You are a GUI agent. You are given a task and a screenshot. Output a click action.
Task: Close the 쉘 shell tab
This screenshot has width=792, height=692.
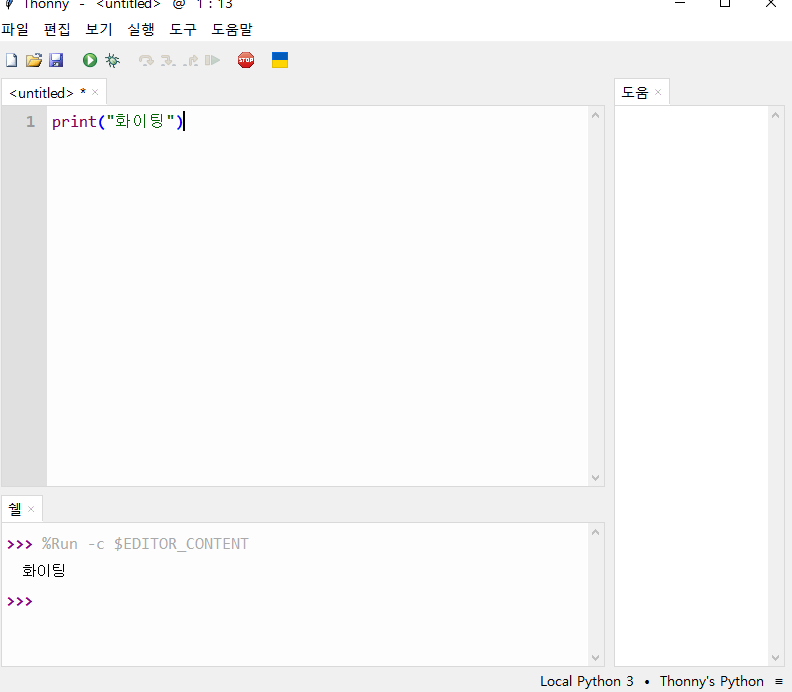point(31,509)
